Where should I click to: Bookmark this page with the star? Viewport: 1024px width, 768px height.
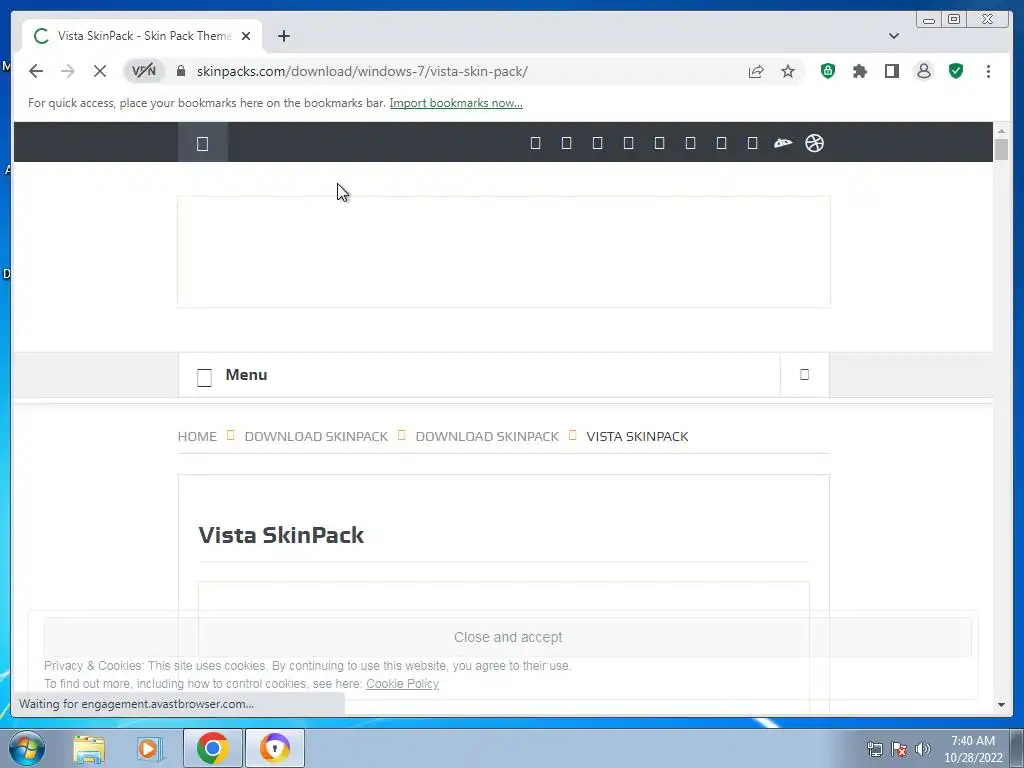pyautogui.click(x=788, y=71)
